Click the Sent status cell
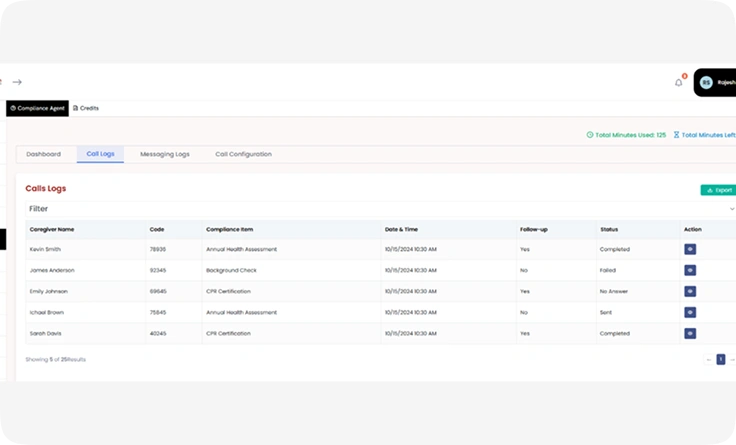 (x=606, y=313)
